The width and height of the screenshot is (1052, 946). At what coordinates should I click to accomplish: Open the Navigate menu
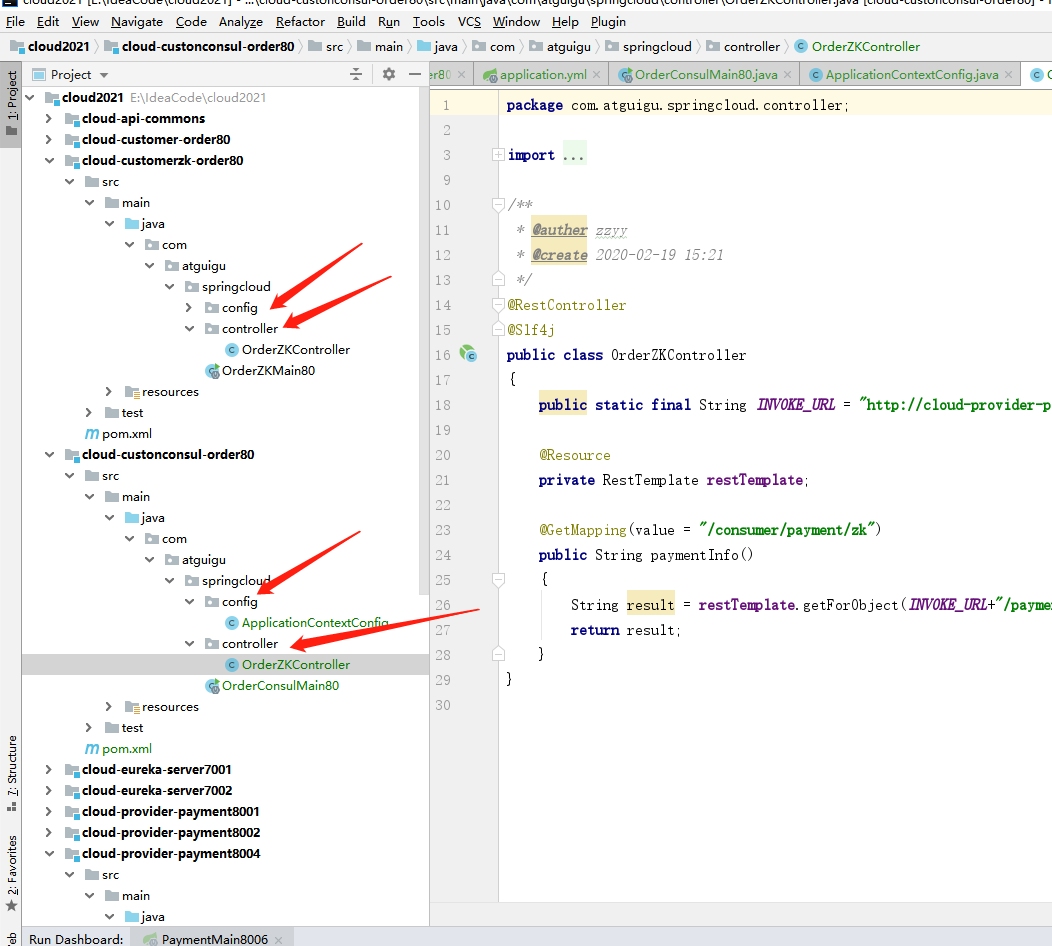click(137, 21)
